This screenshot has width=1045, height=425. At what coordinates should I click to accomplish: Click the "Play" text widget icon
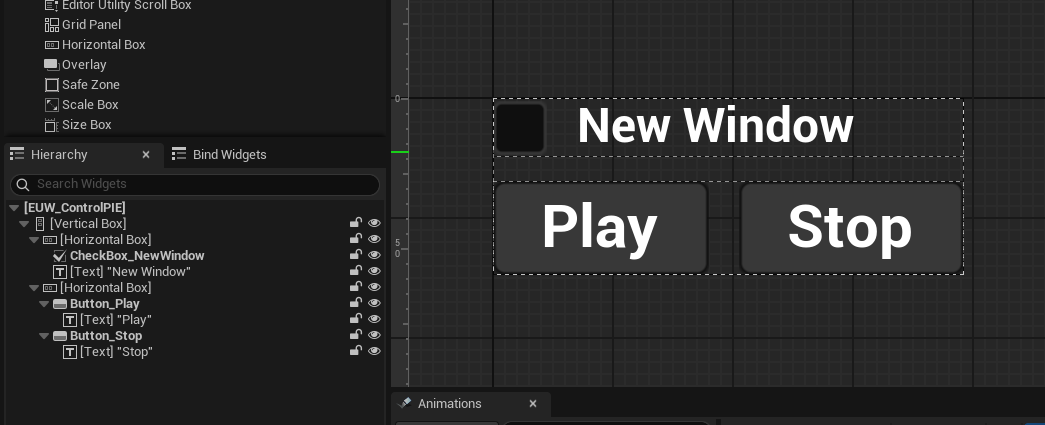point(69,320)
